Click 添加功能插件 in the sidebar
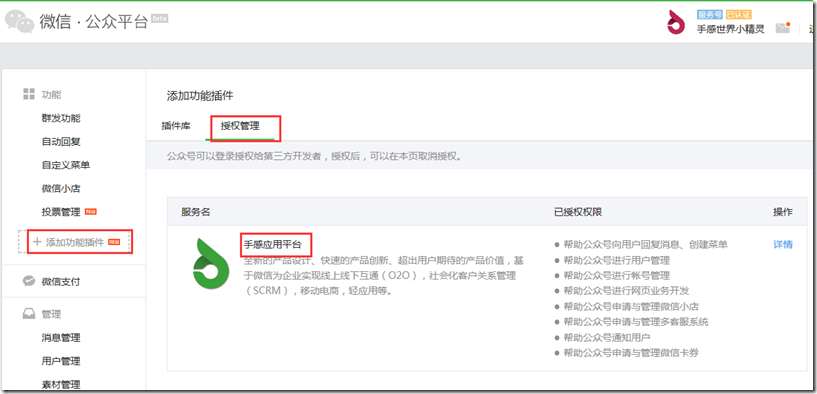The image size is (817, 394). pyautogui.click(x=75, y=242)
